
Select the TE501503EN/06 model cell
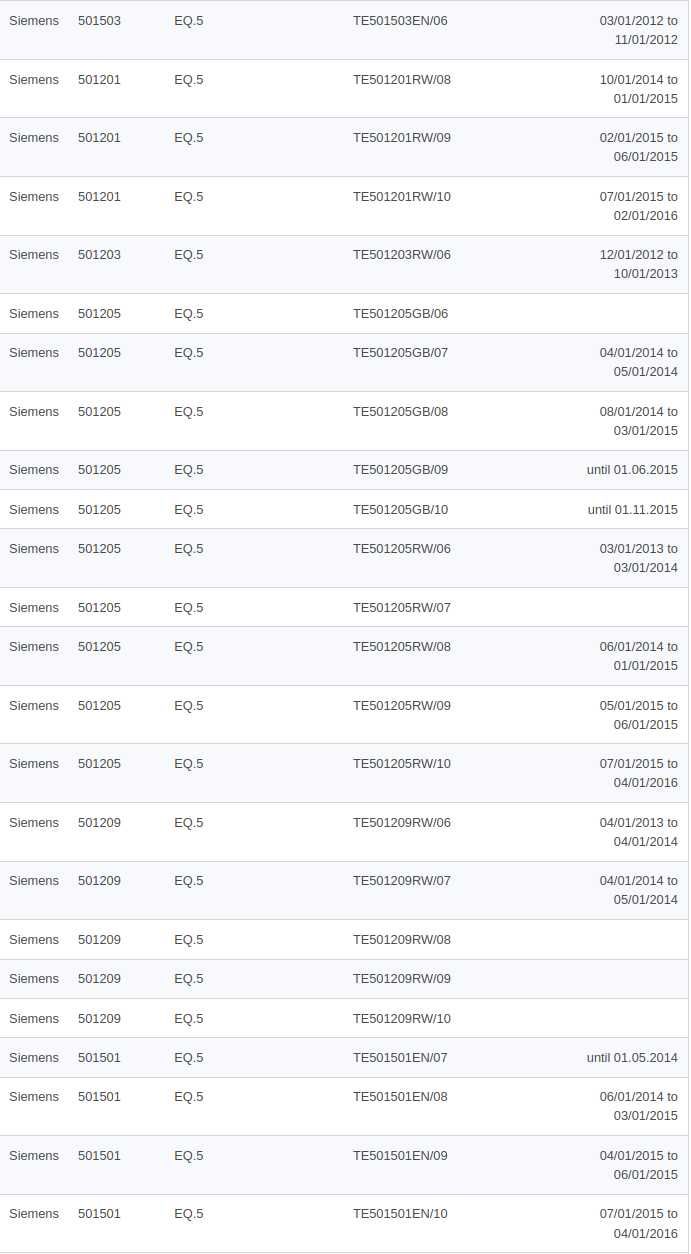[x=400, y=21]
